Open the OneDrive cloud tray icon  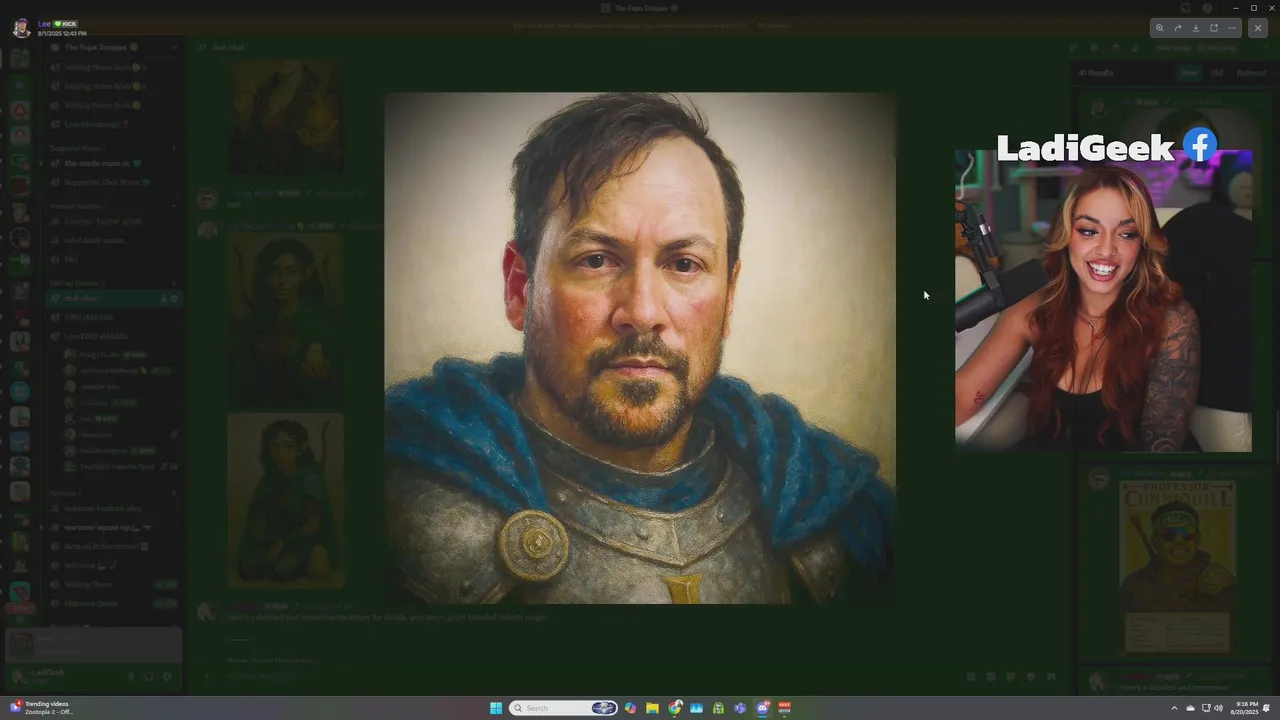click(x=1191, y=708)
